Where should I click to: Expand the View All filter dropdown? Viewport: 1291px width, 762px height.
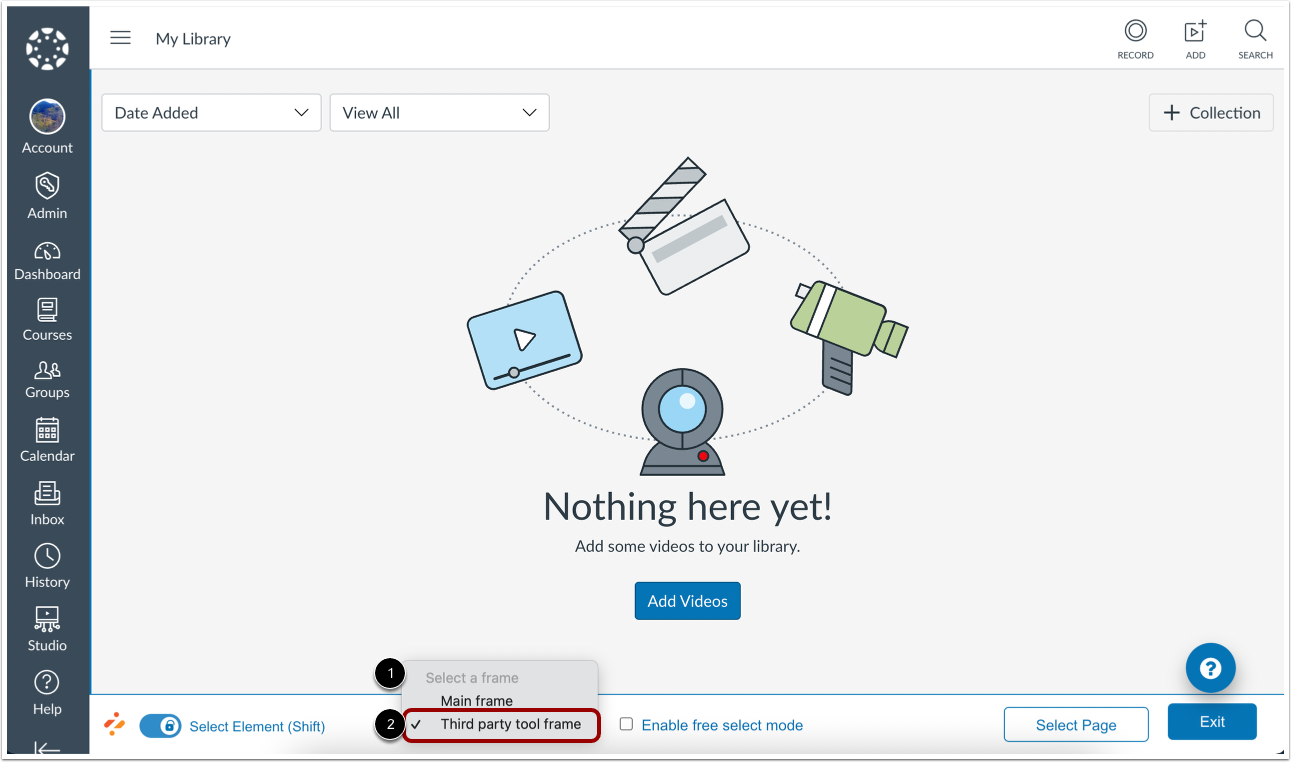tap(439, 112)
